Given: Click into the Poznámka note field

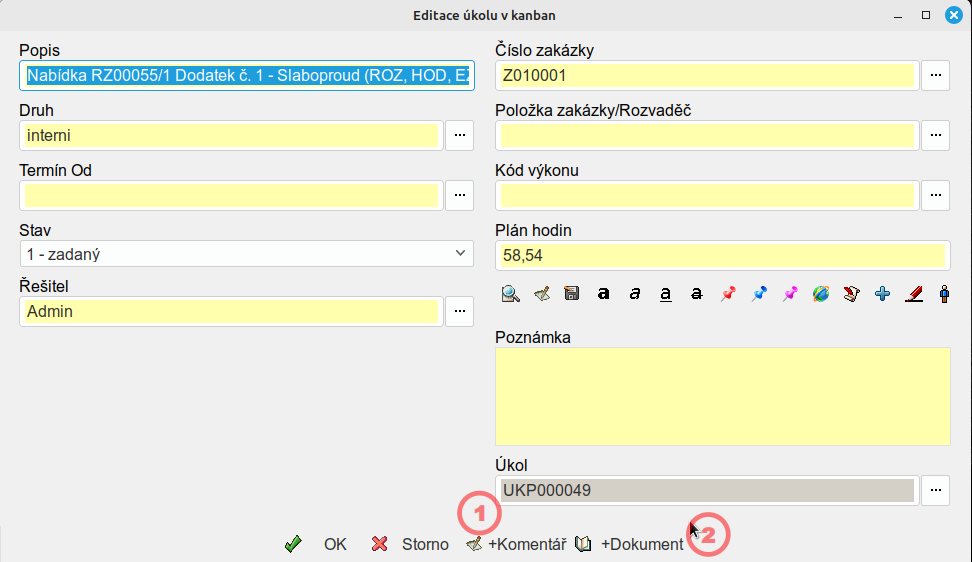Looking at the screenshot, I should pos(722,396).
